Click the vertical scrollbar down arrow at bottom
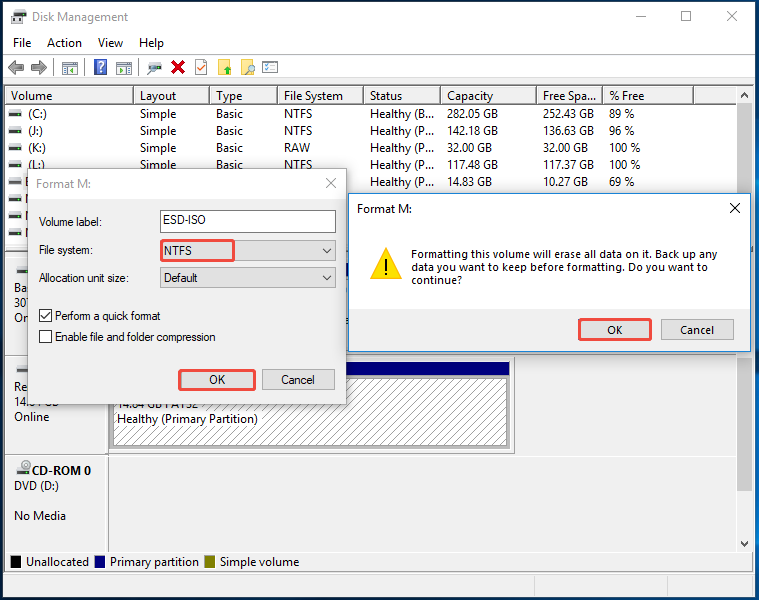This screenshot has width=759, height=600. [x=744, y=544]
